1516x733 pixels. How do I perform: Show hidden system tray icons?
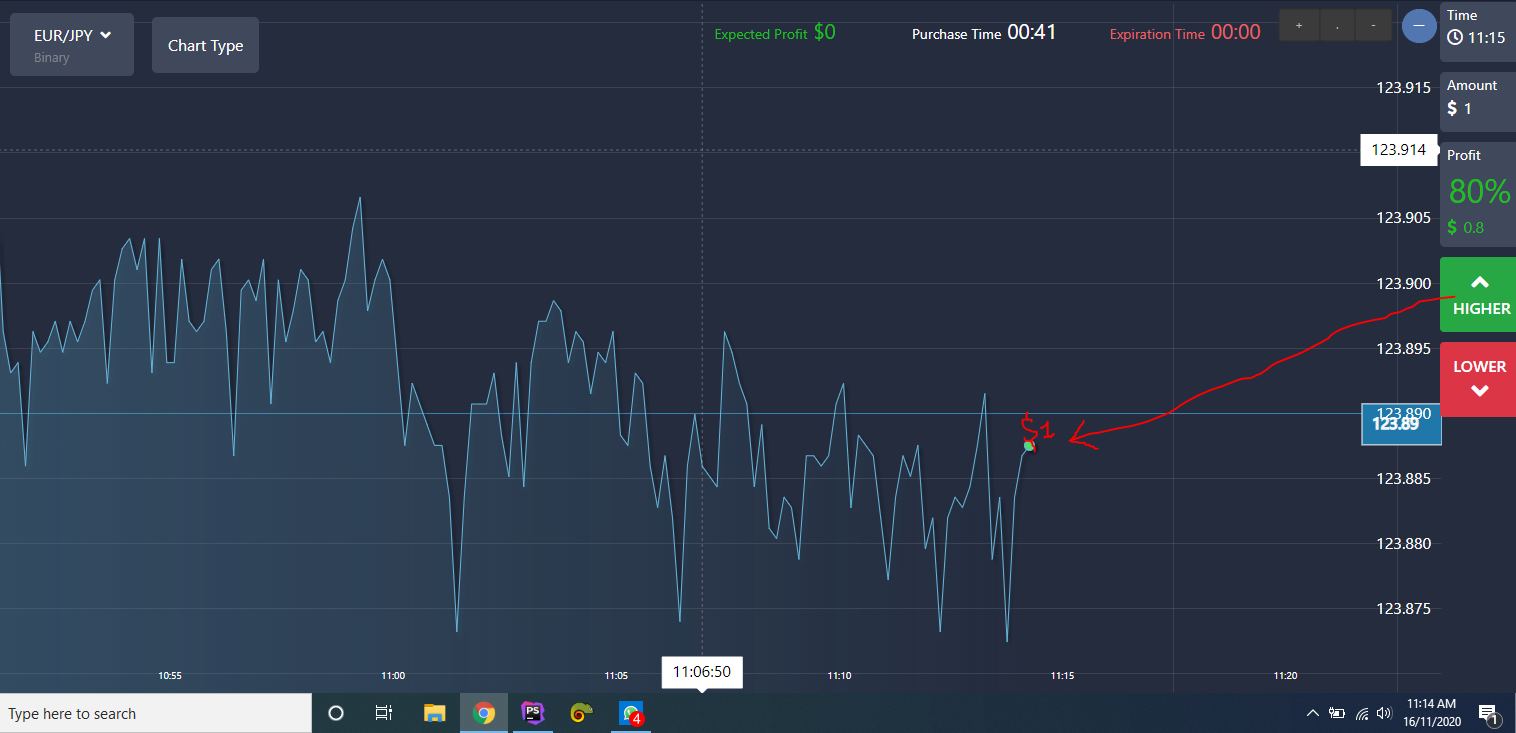[1313, 713]
